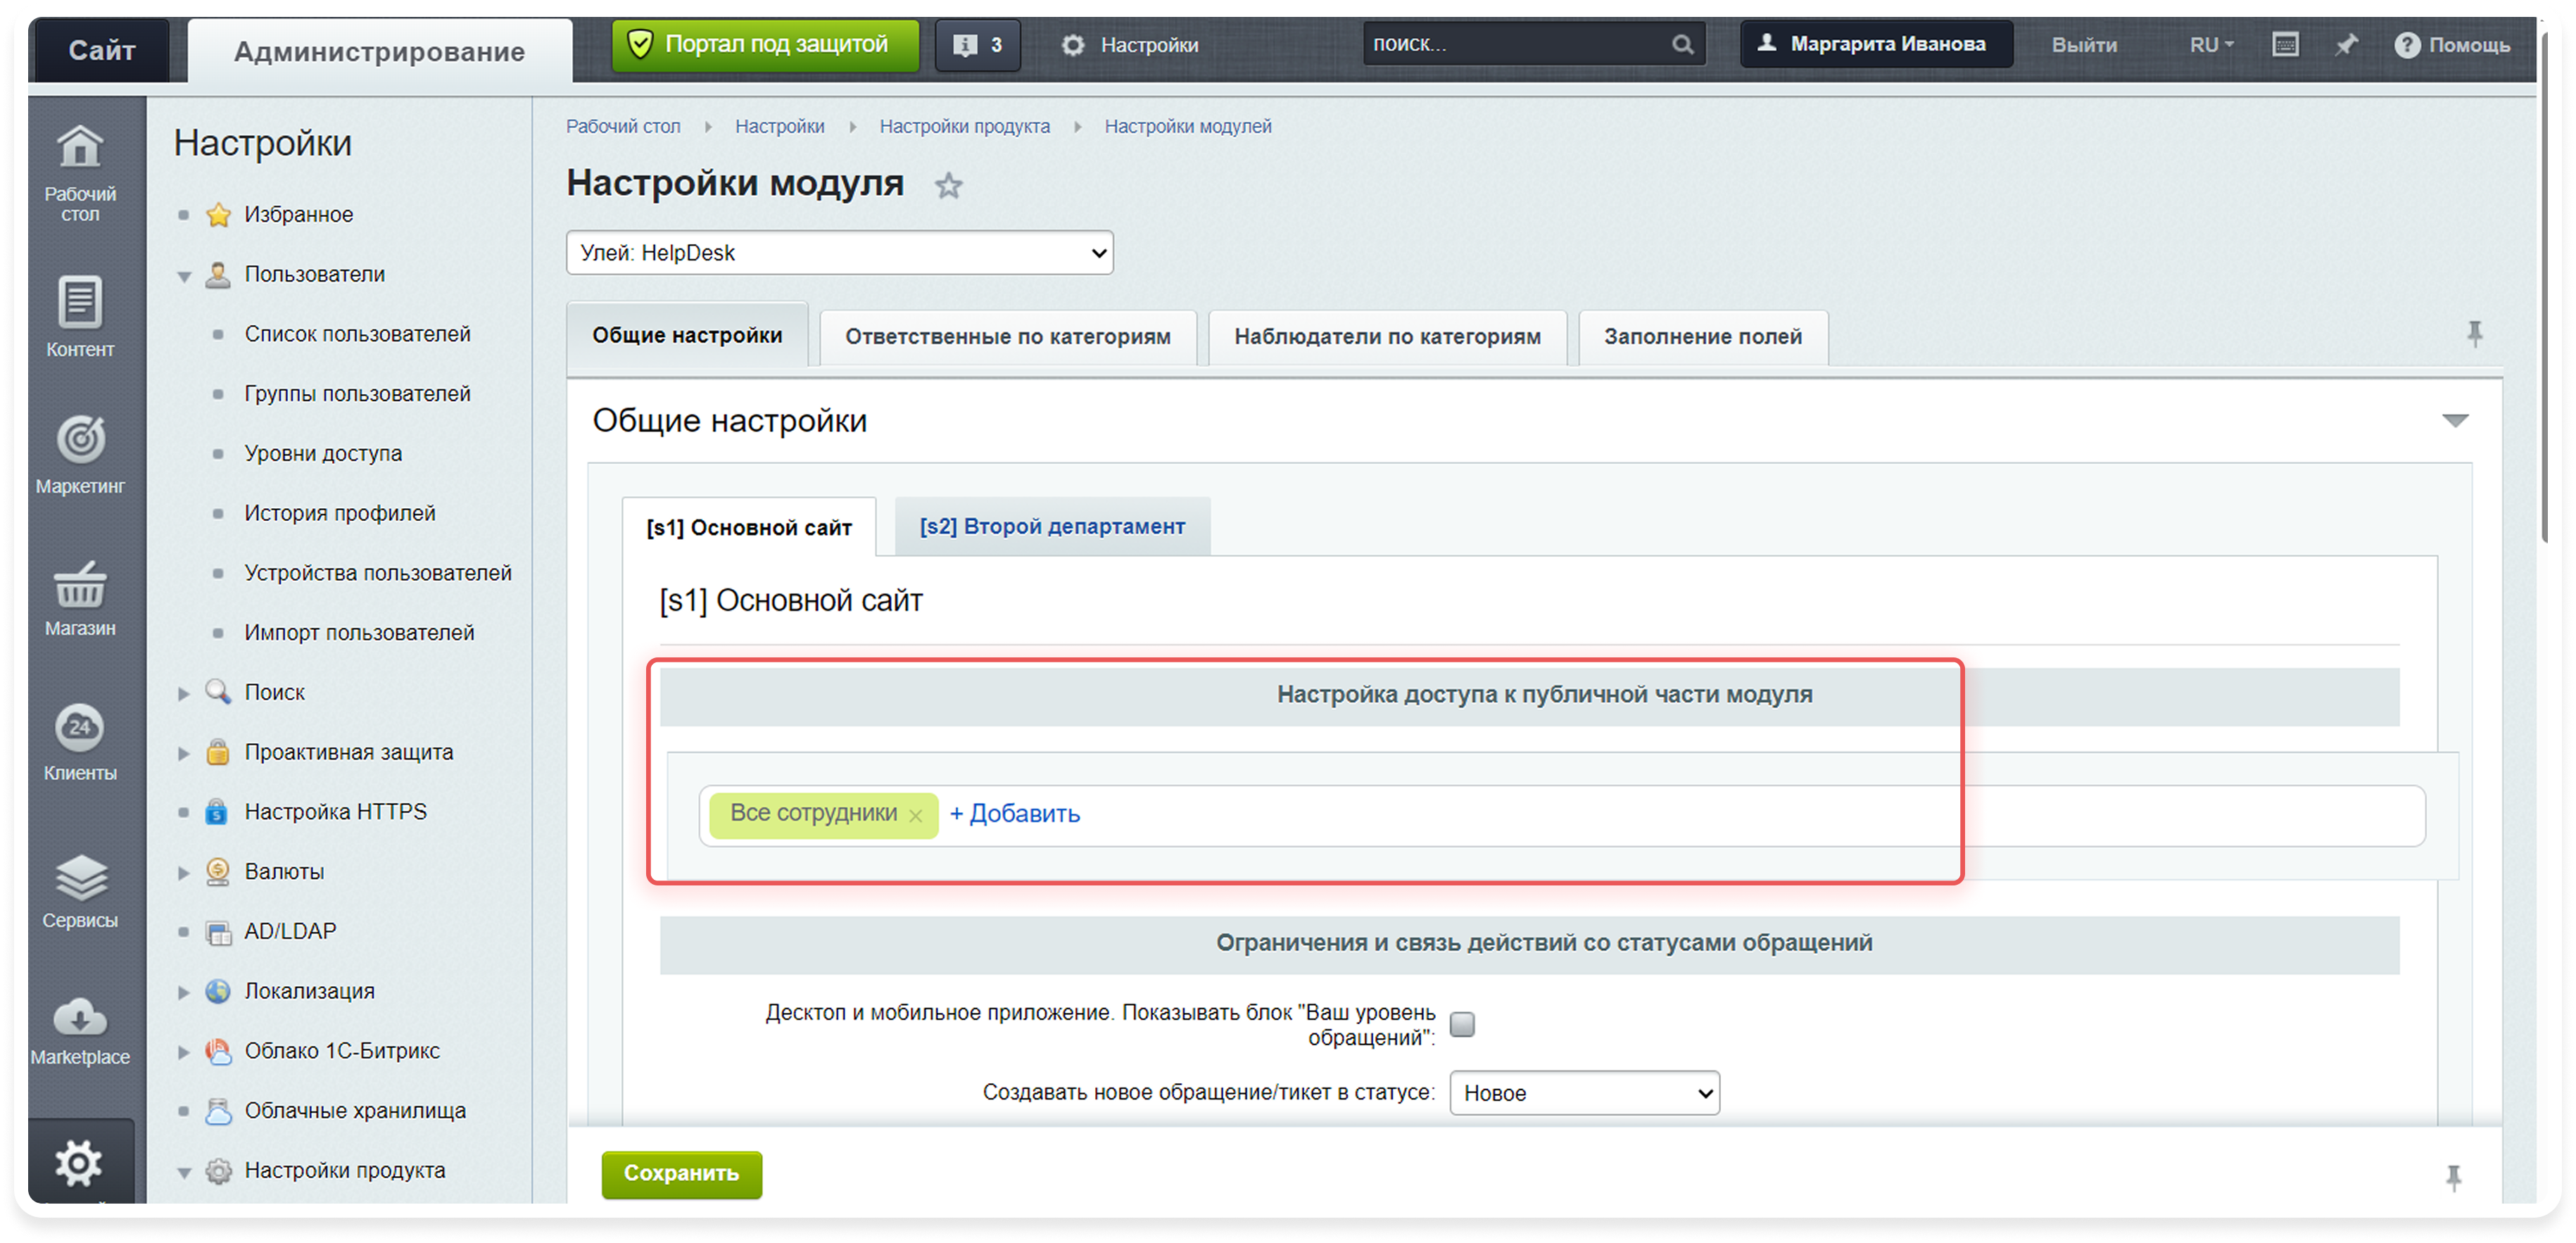Collapse the Пользователи tree section
This screenshot has width=2576, height=1243.
point(184,276)
